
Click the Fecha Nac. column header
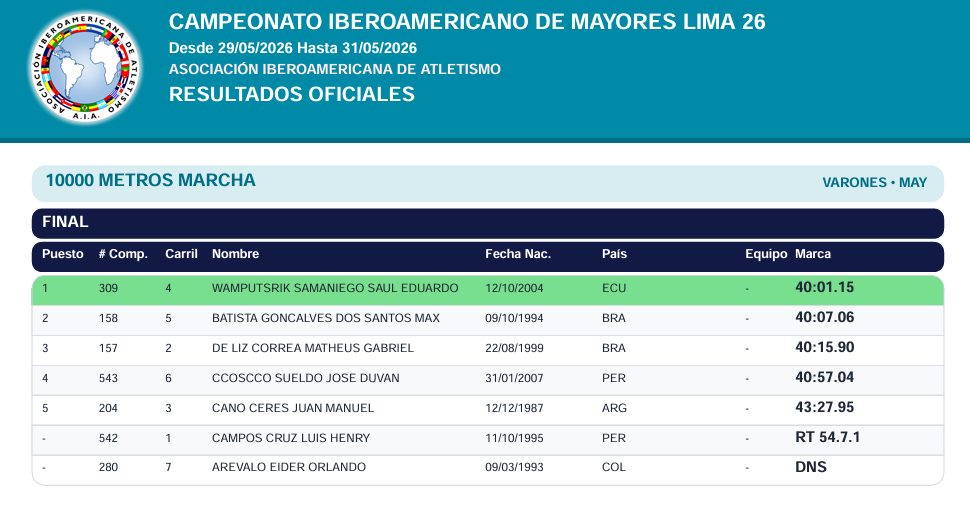click(518, 254)
